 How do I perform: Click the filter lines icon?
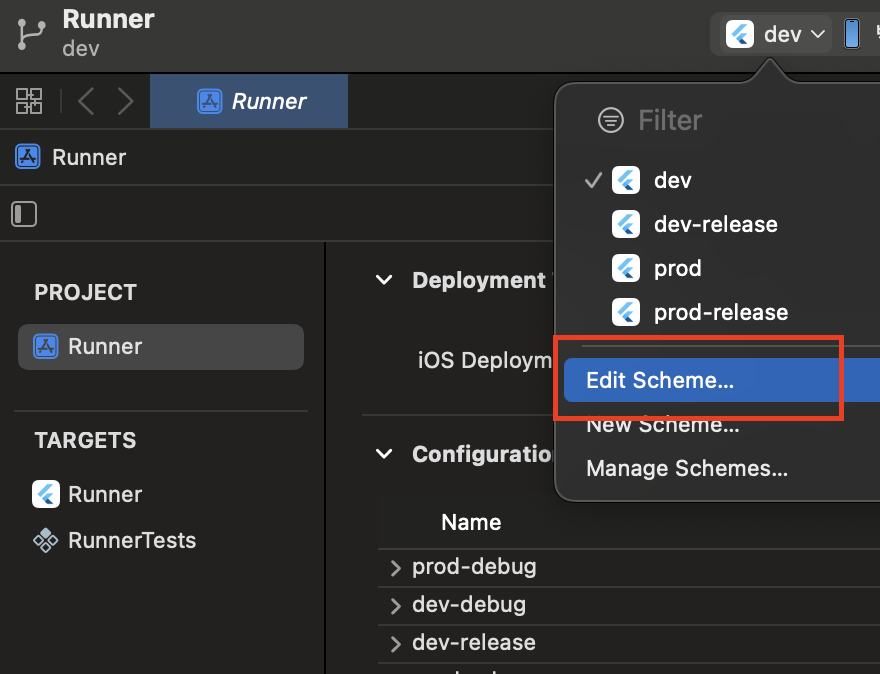click(611, 120)
